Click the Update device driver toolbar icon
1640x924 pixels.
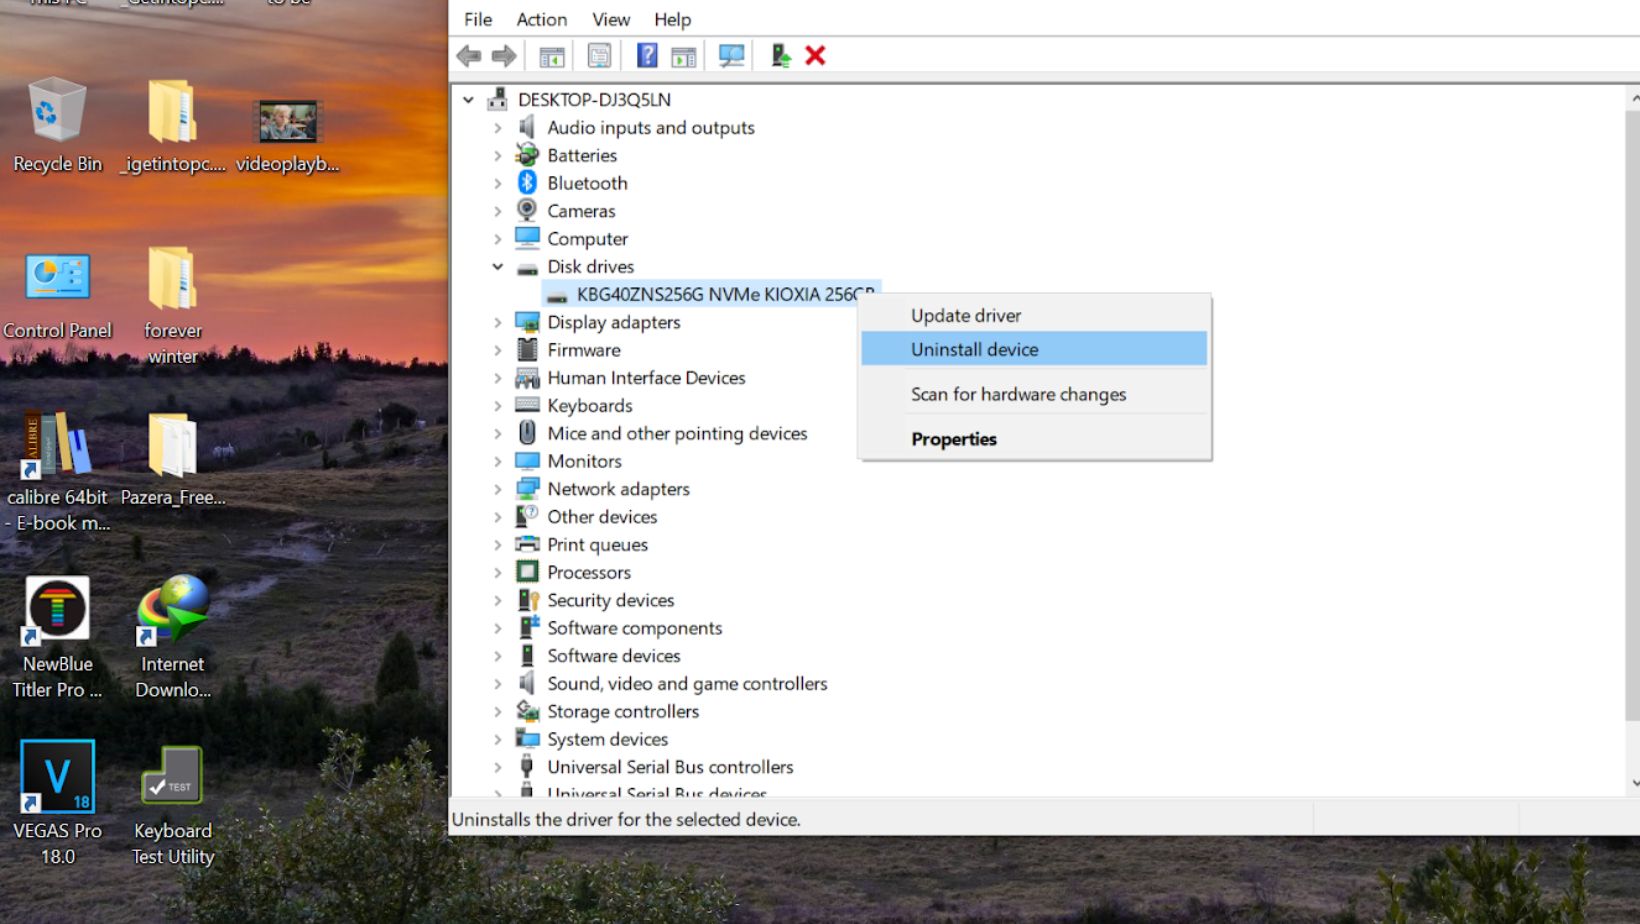tap(780, 56)
